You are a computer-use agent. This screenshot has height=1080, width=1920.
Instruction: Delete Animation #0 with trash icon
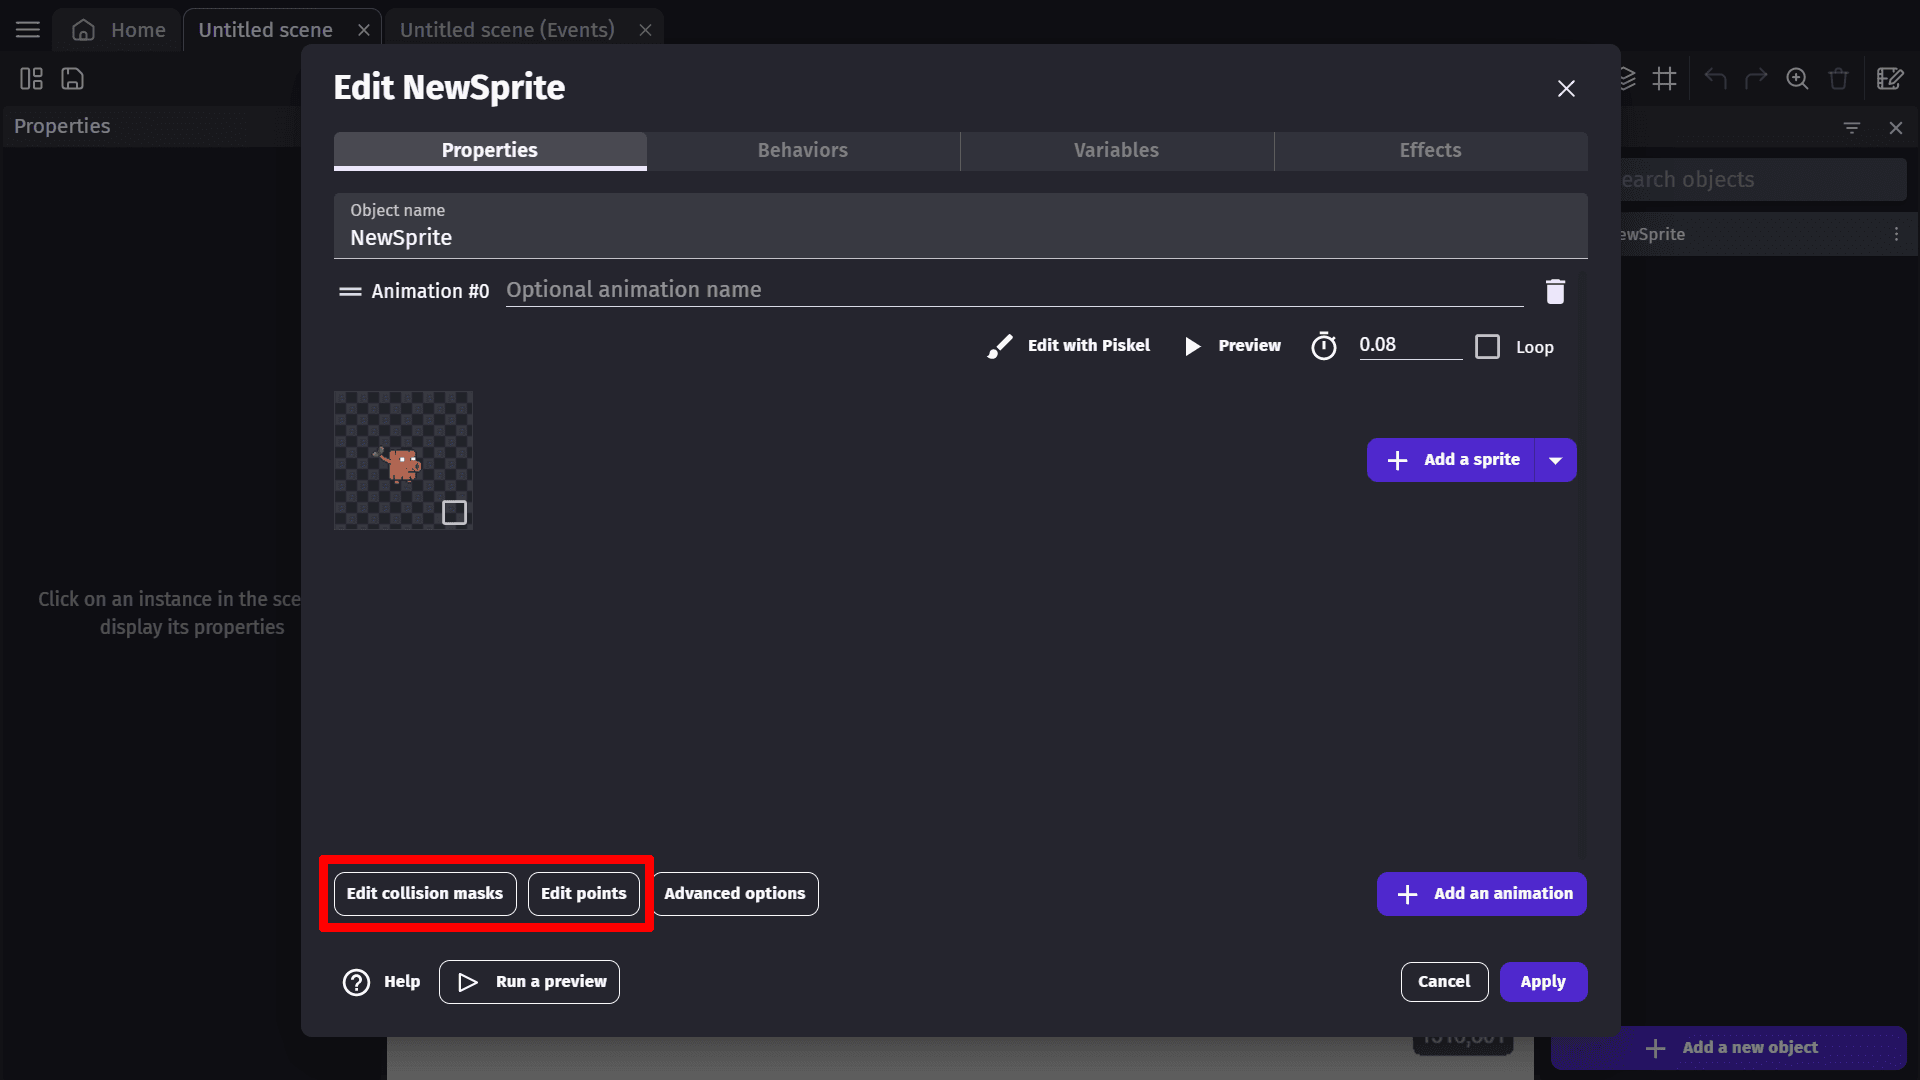(x=1555, y=291)
